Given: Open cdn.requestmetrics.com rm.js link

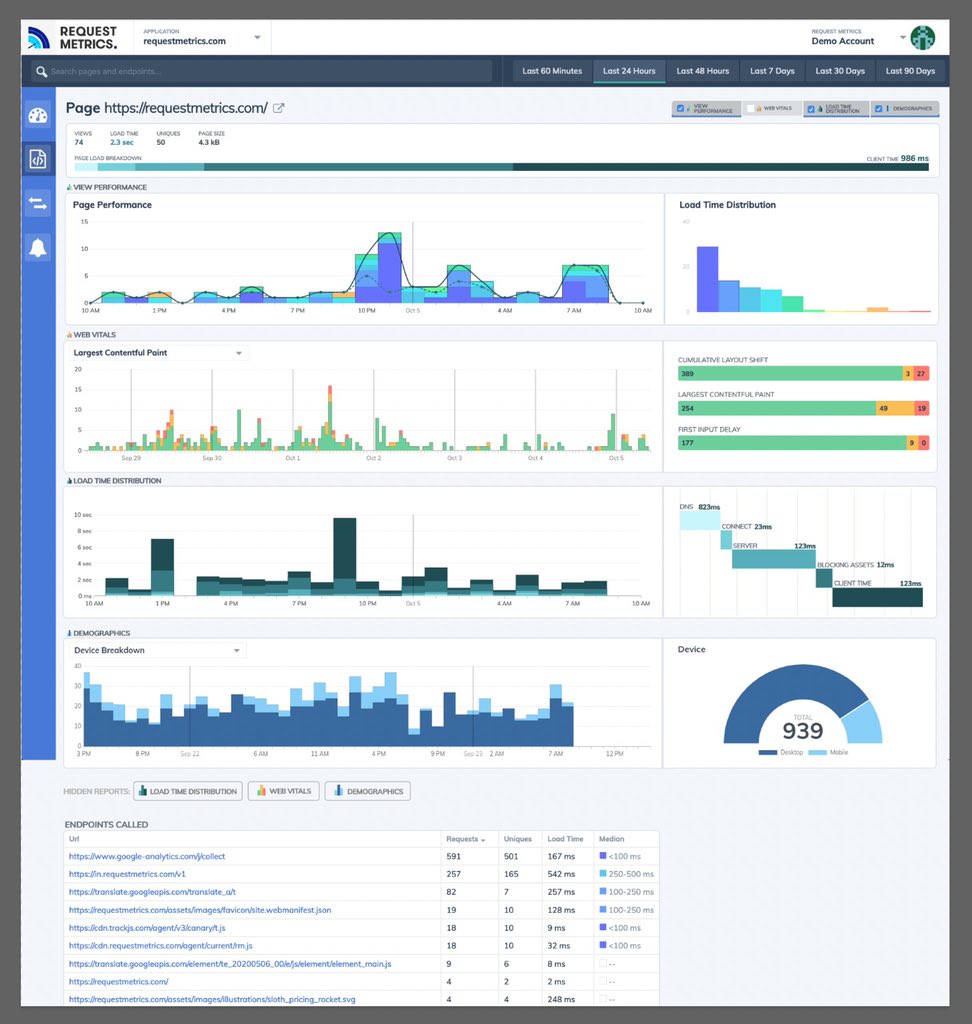Looking at the screenshot, I should 161,946.
